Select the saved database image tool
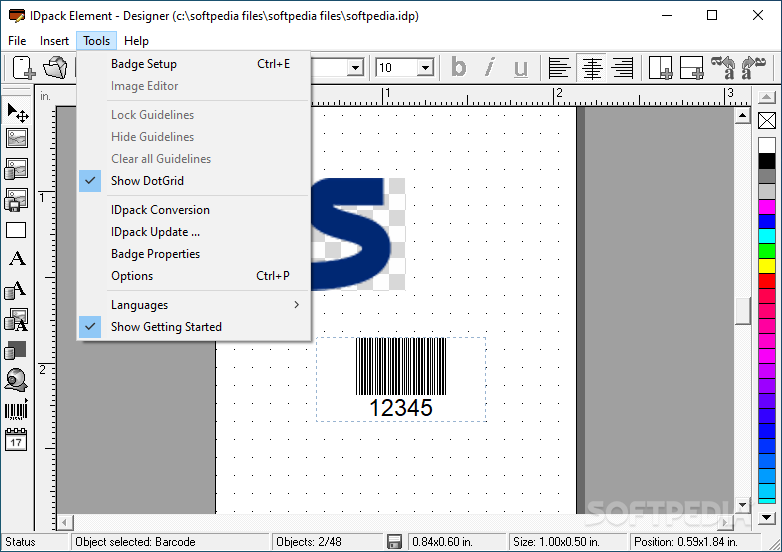The width and height of the screenshot is (782, 552). 16,199
